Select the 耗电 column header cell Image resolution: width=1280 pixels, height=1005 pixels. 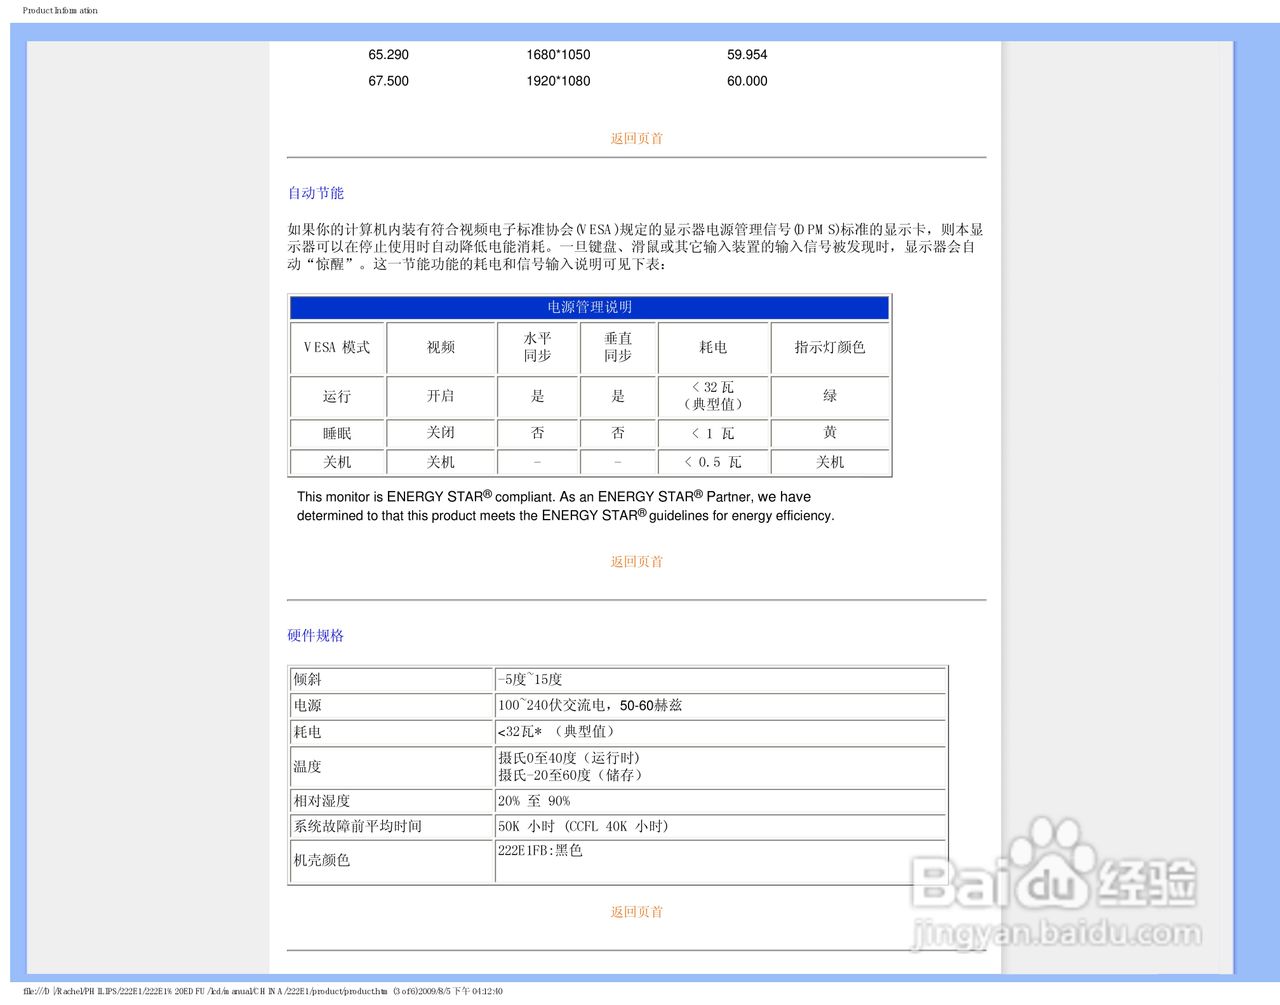pyautogui.click(x=713, y=348)
